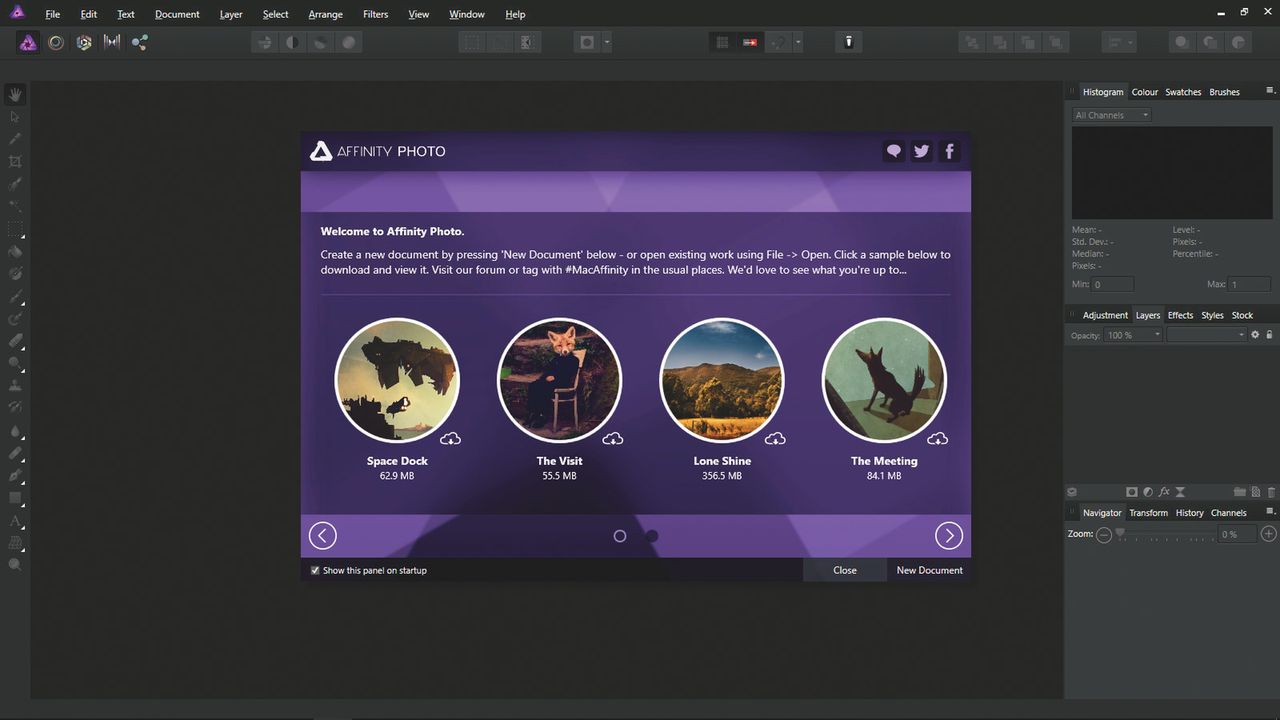The width and height of the screenshot is (1280, 720).
Task: Switch to the Colour tab
Action: (x=1145, y=92)
